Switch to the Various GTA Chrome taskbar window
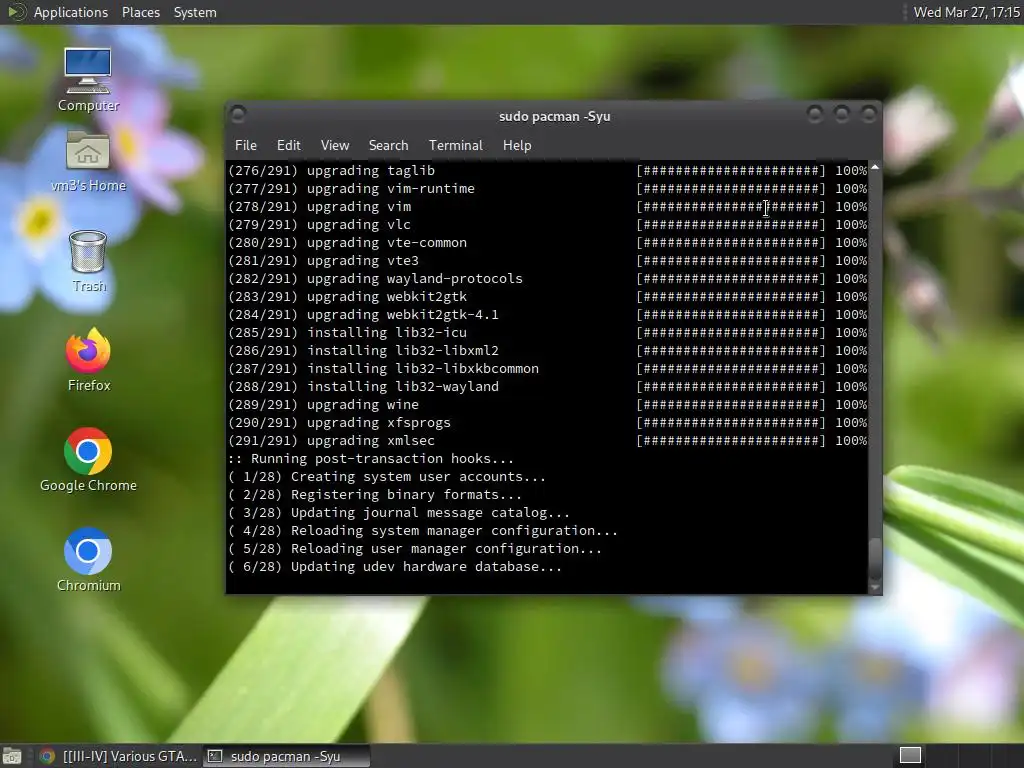Viewport: 1024px width, 768px height. [x=119, y=756]
